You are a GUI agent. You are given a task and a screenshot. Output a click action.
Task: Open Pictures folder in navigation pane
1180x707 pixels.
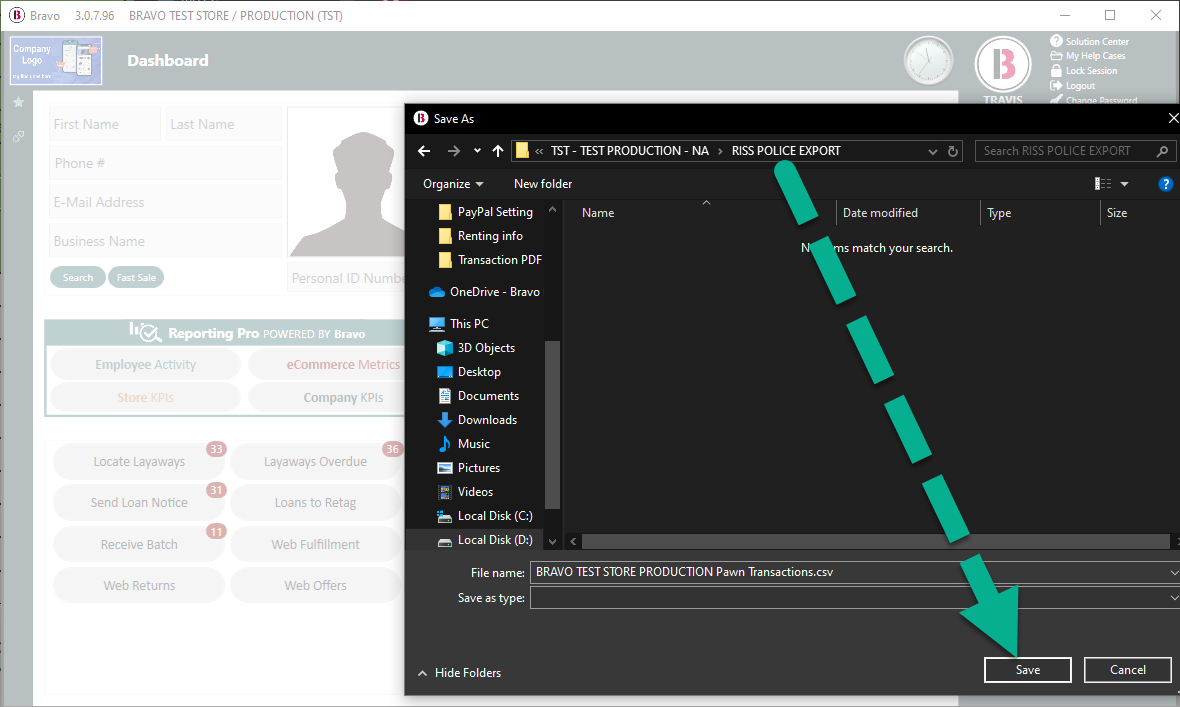pyautogui.click(x=469, y=468)
